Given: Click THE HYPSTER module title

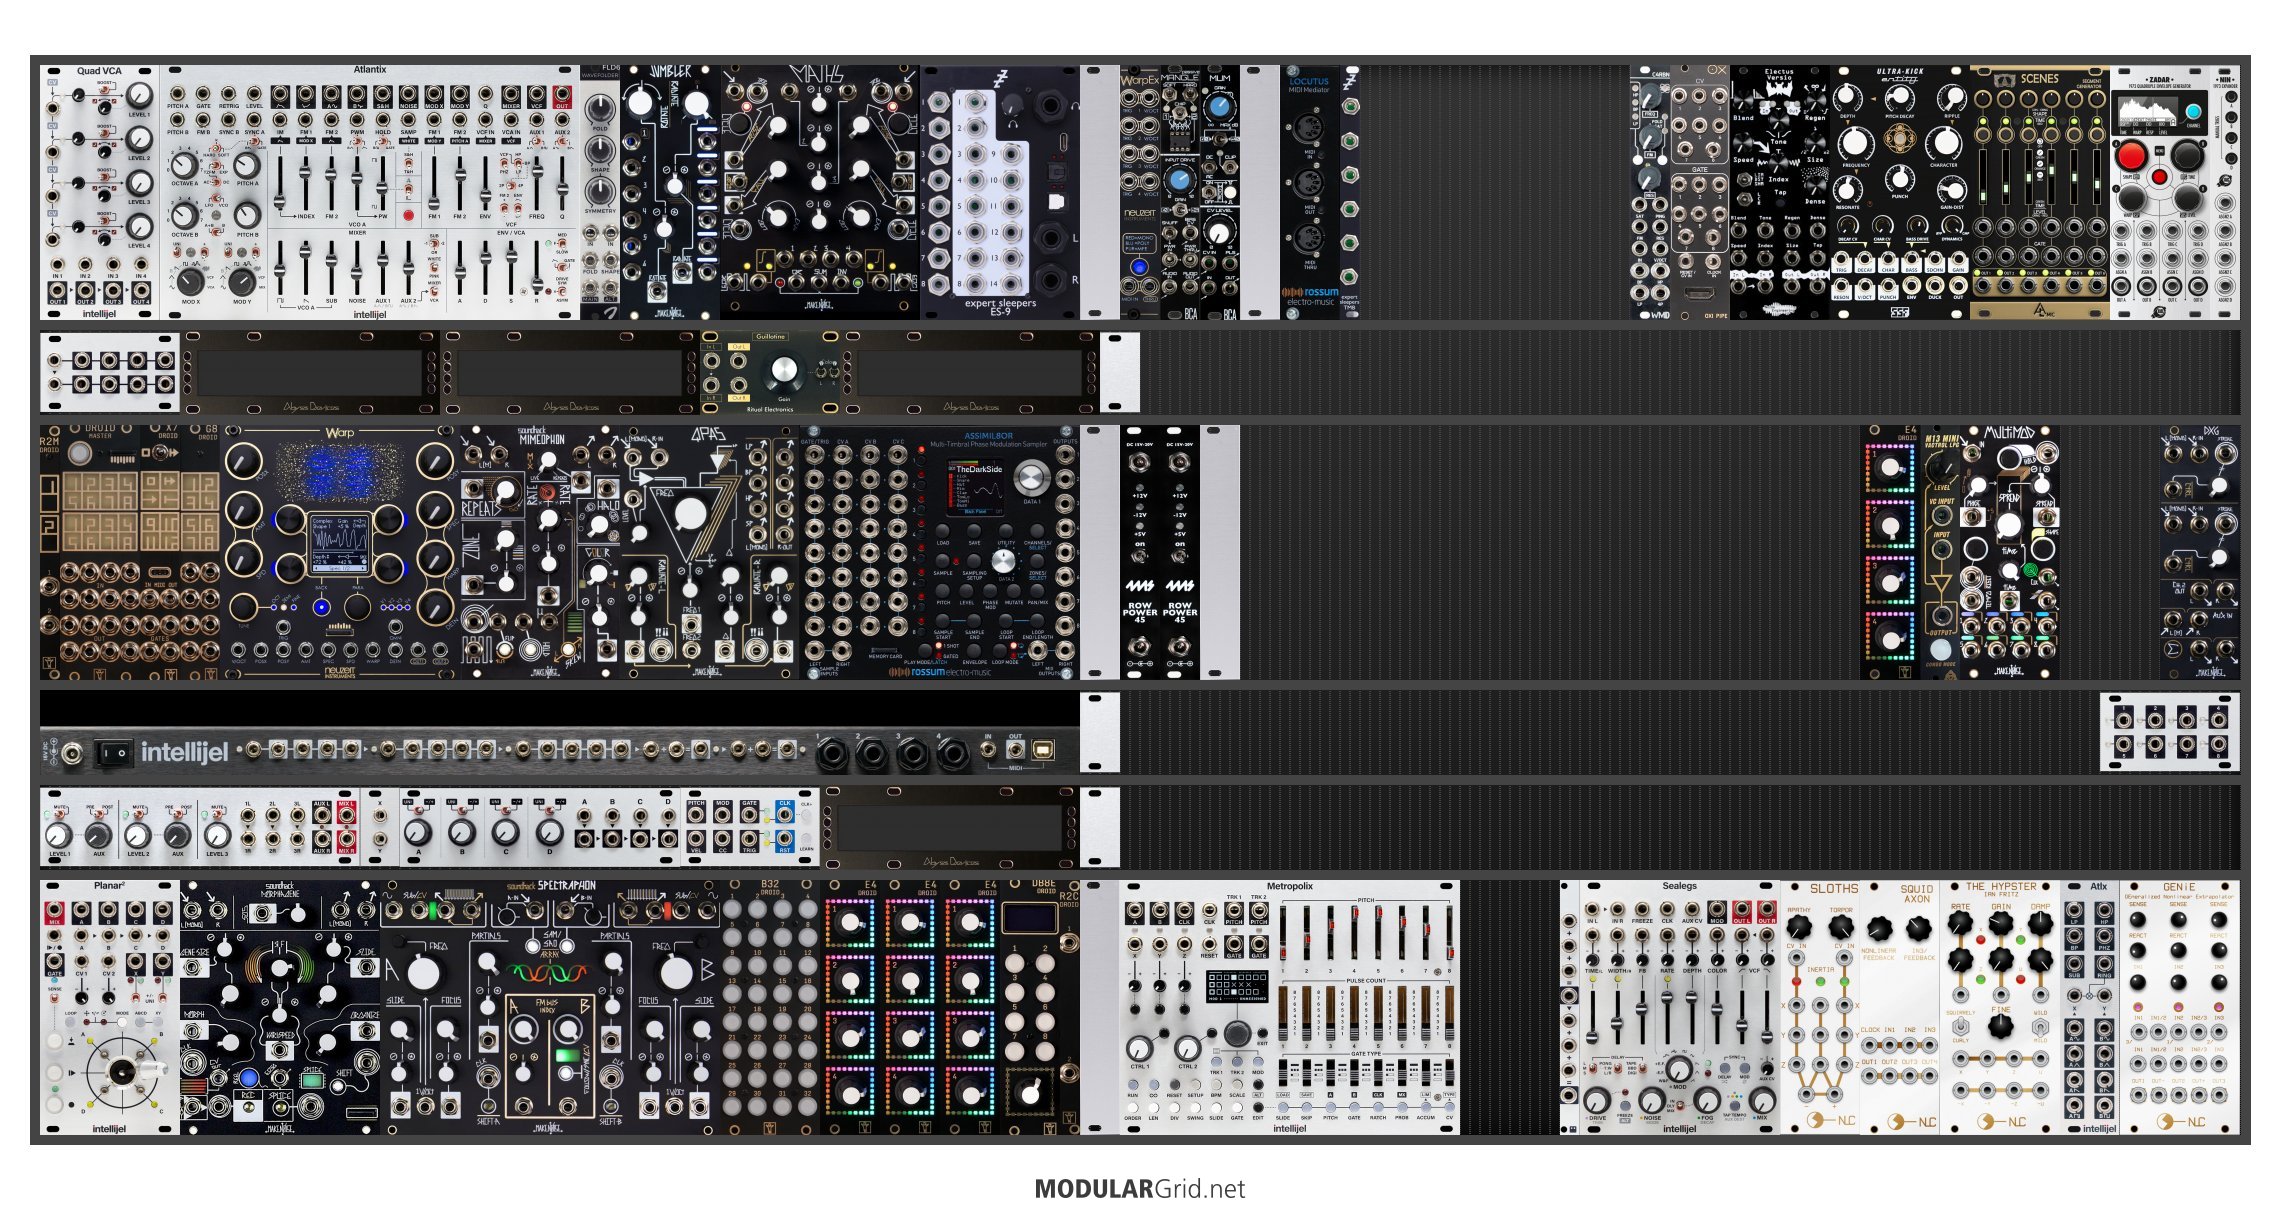Looking at the screenshot, I should [x=2000, y=887].
